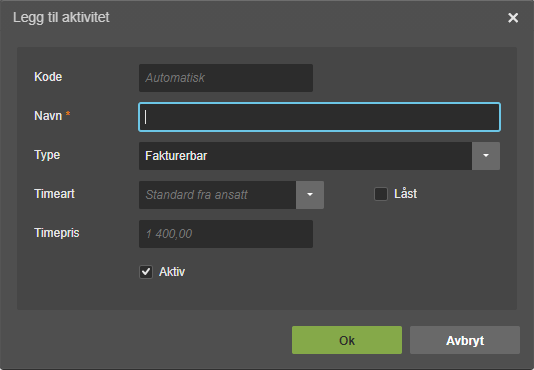Cancel with the Avbryt button

point(465,340)
